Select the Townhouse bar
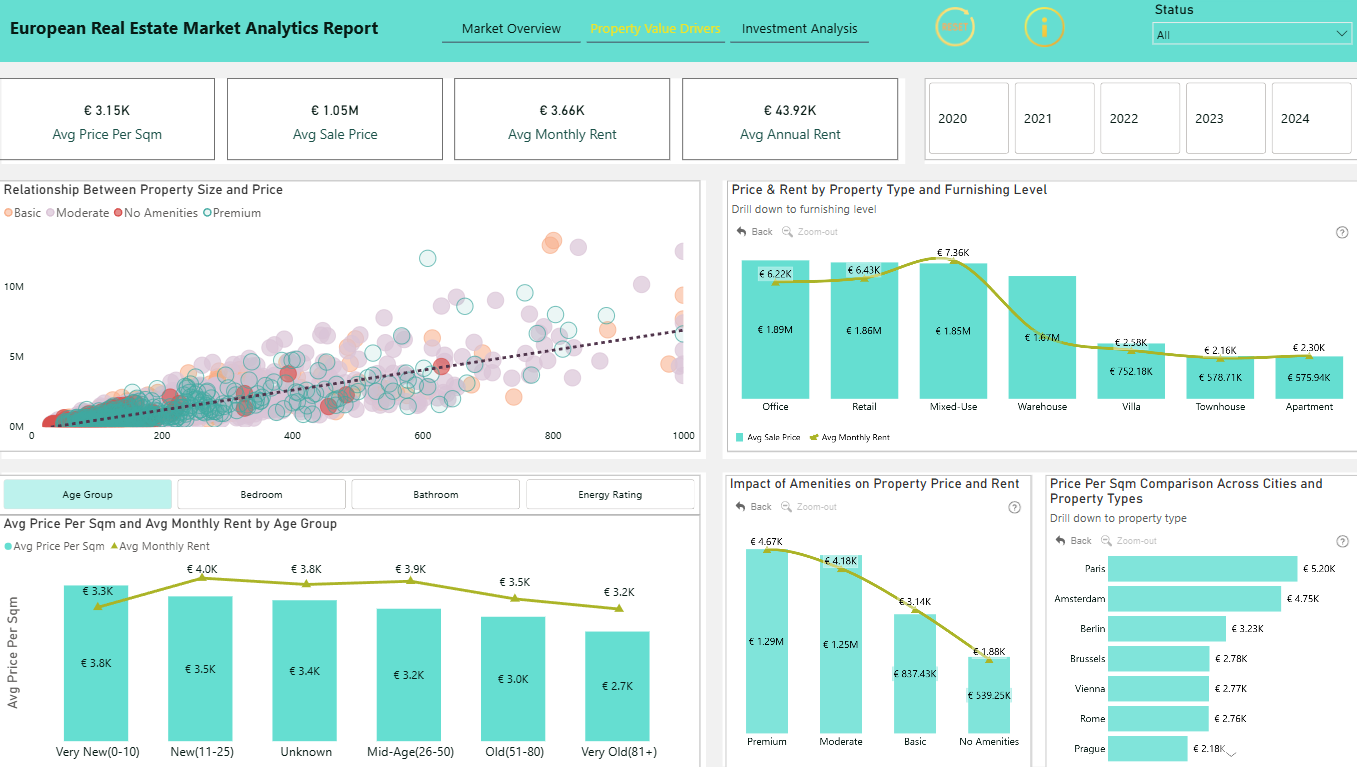Image resolution: width=1357 pixels, height=767 pixels. 1220,378
